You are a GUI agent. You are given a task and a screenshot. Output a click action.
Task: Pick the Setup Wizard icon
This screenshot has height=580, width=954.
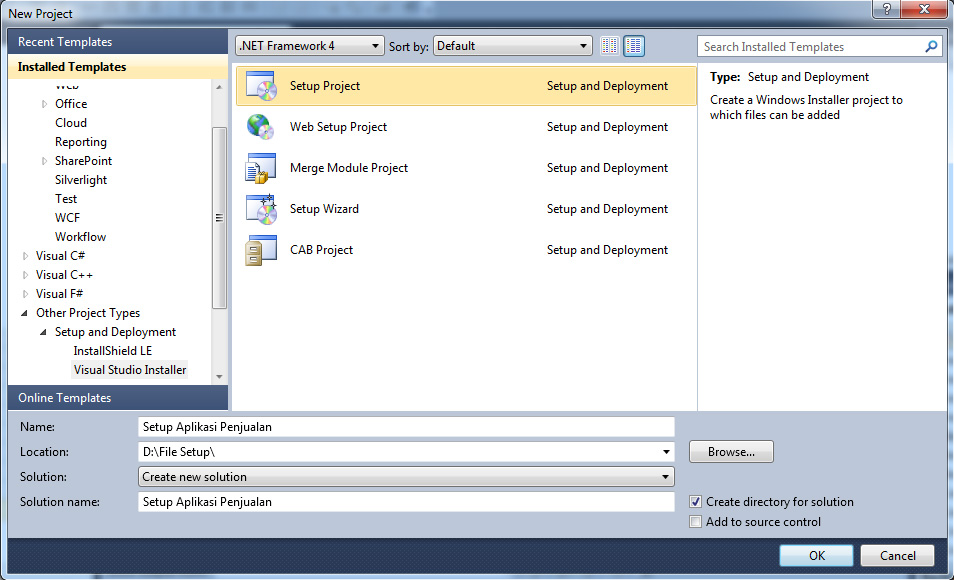261,209
